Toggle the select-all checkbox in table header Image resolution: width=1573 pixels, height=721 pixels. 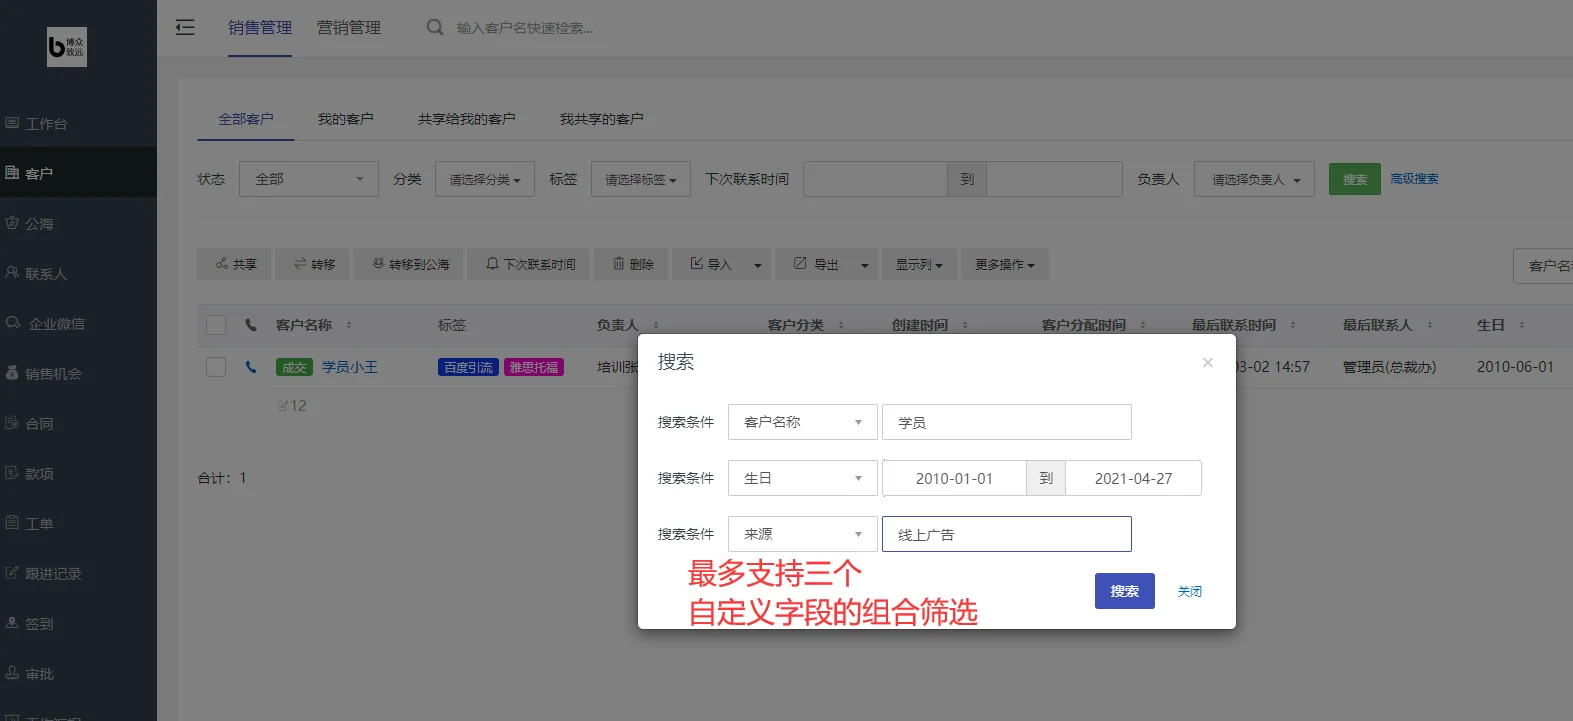tap(216, 325)
